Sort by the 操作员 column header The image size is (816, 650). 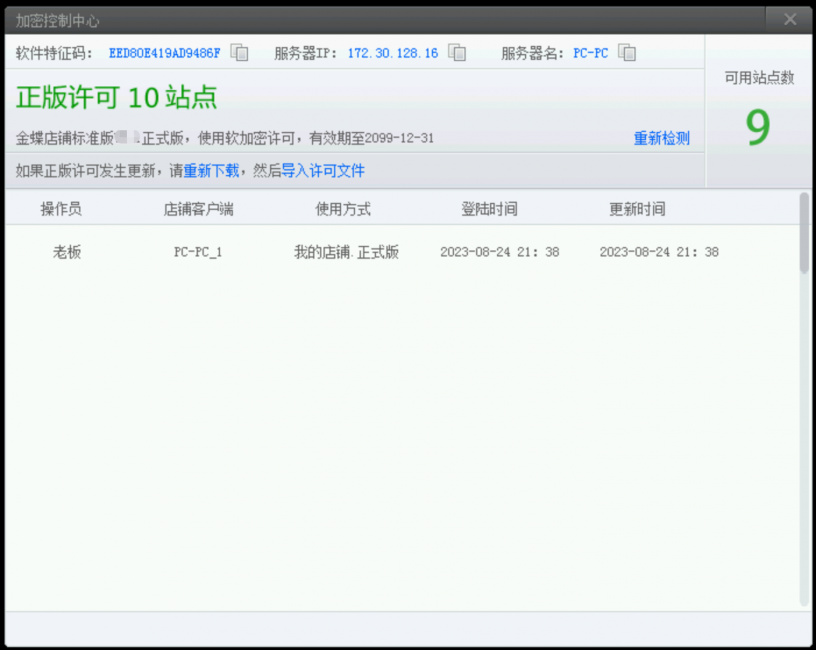(61, 209)
